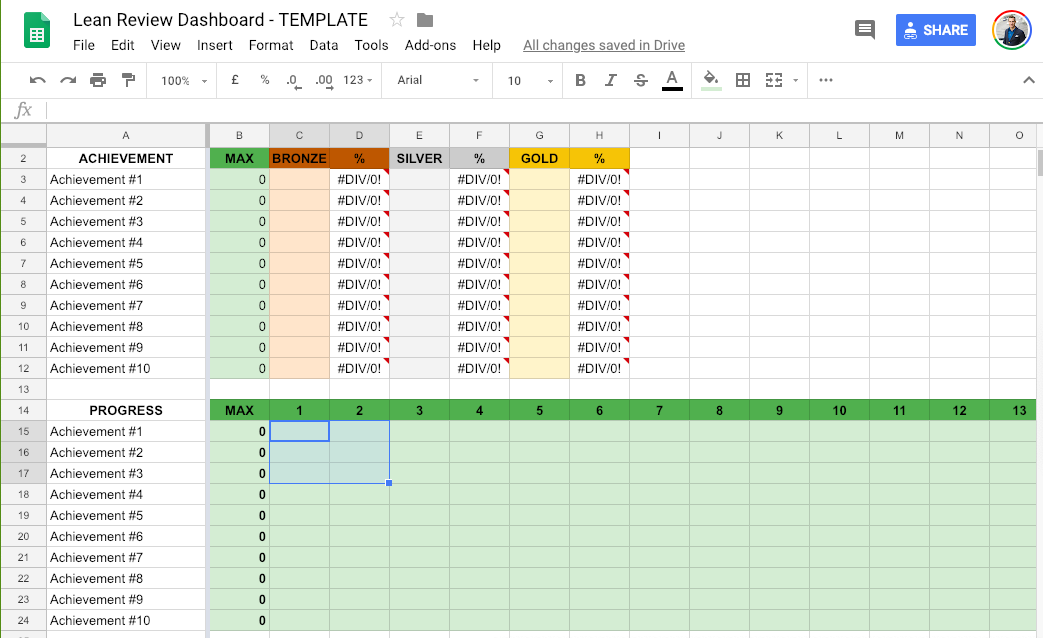The image size is (1043, 638).
Task: Open the View menu
Action: click(x=166, y=45)
